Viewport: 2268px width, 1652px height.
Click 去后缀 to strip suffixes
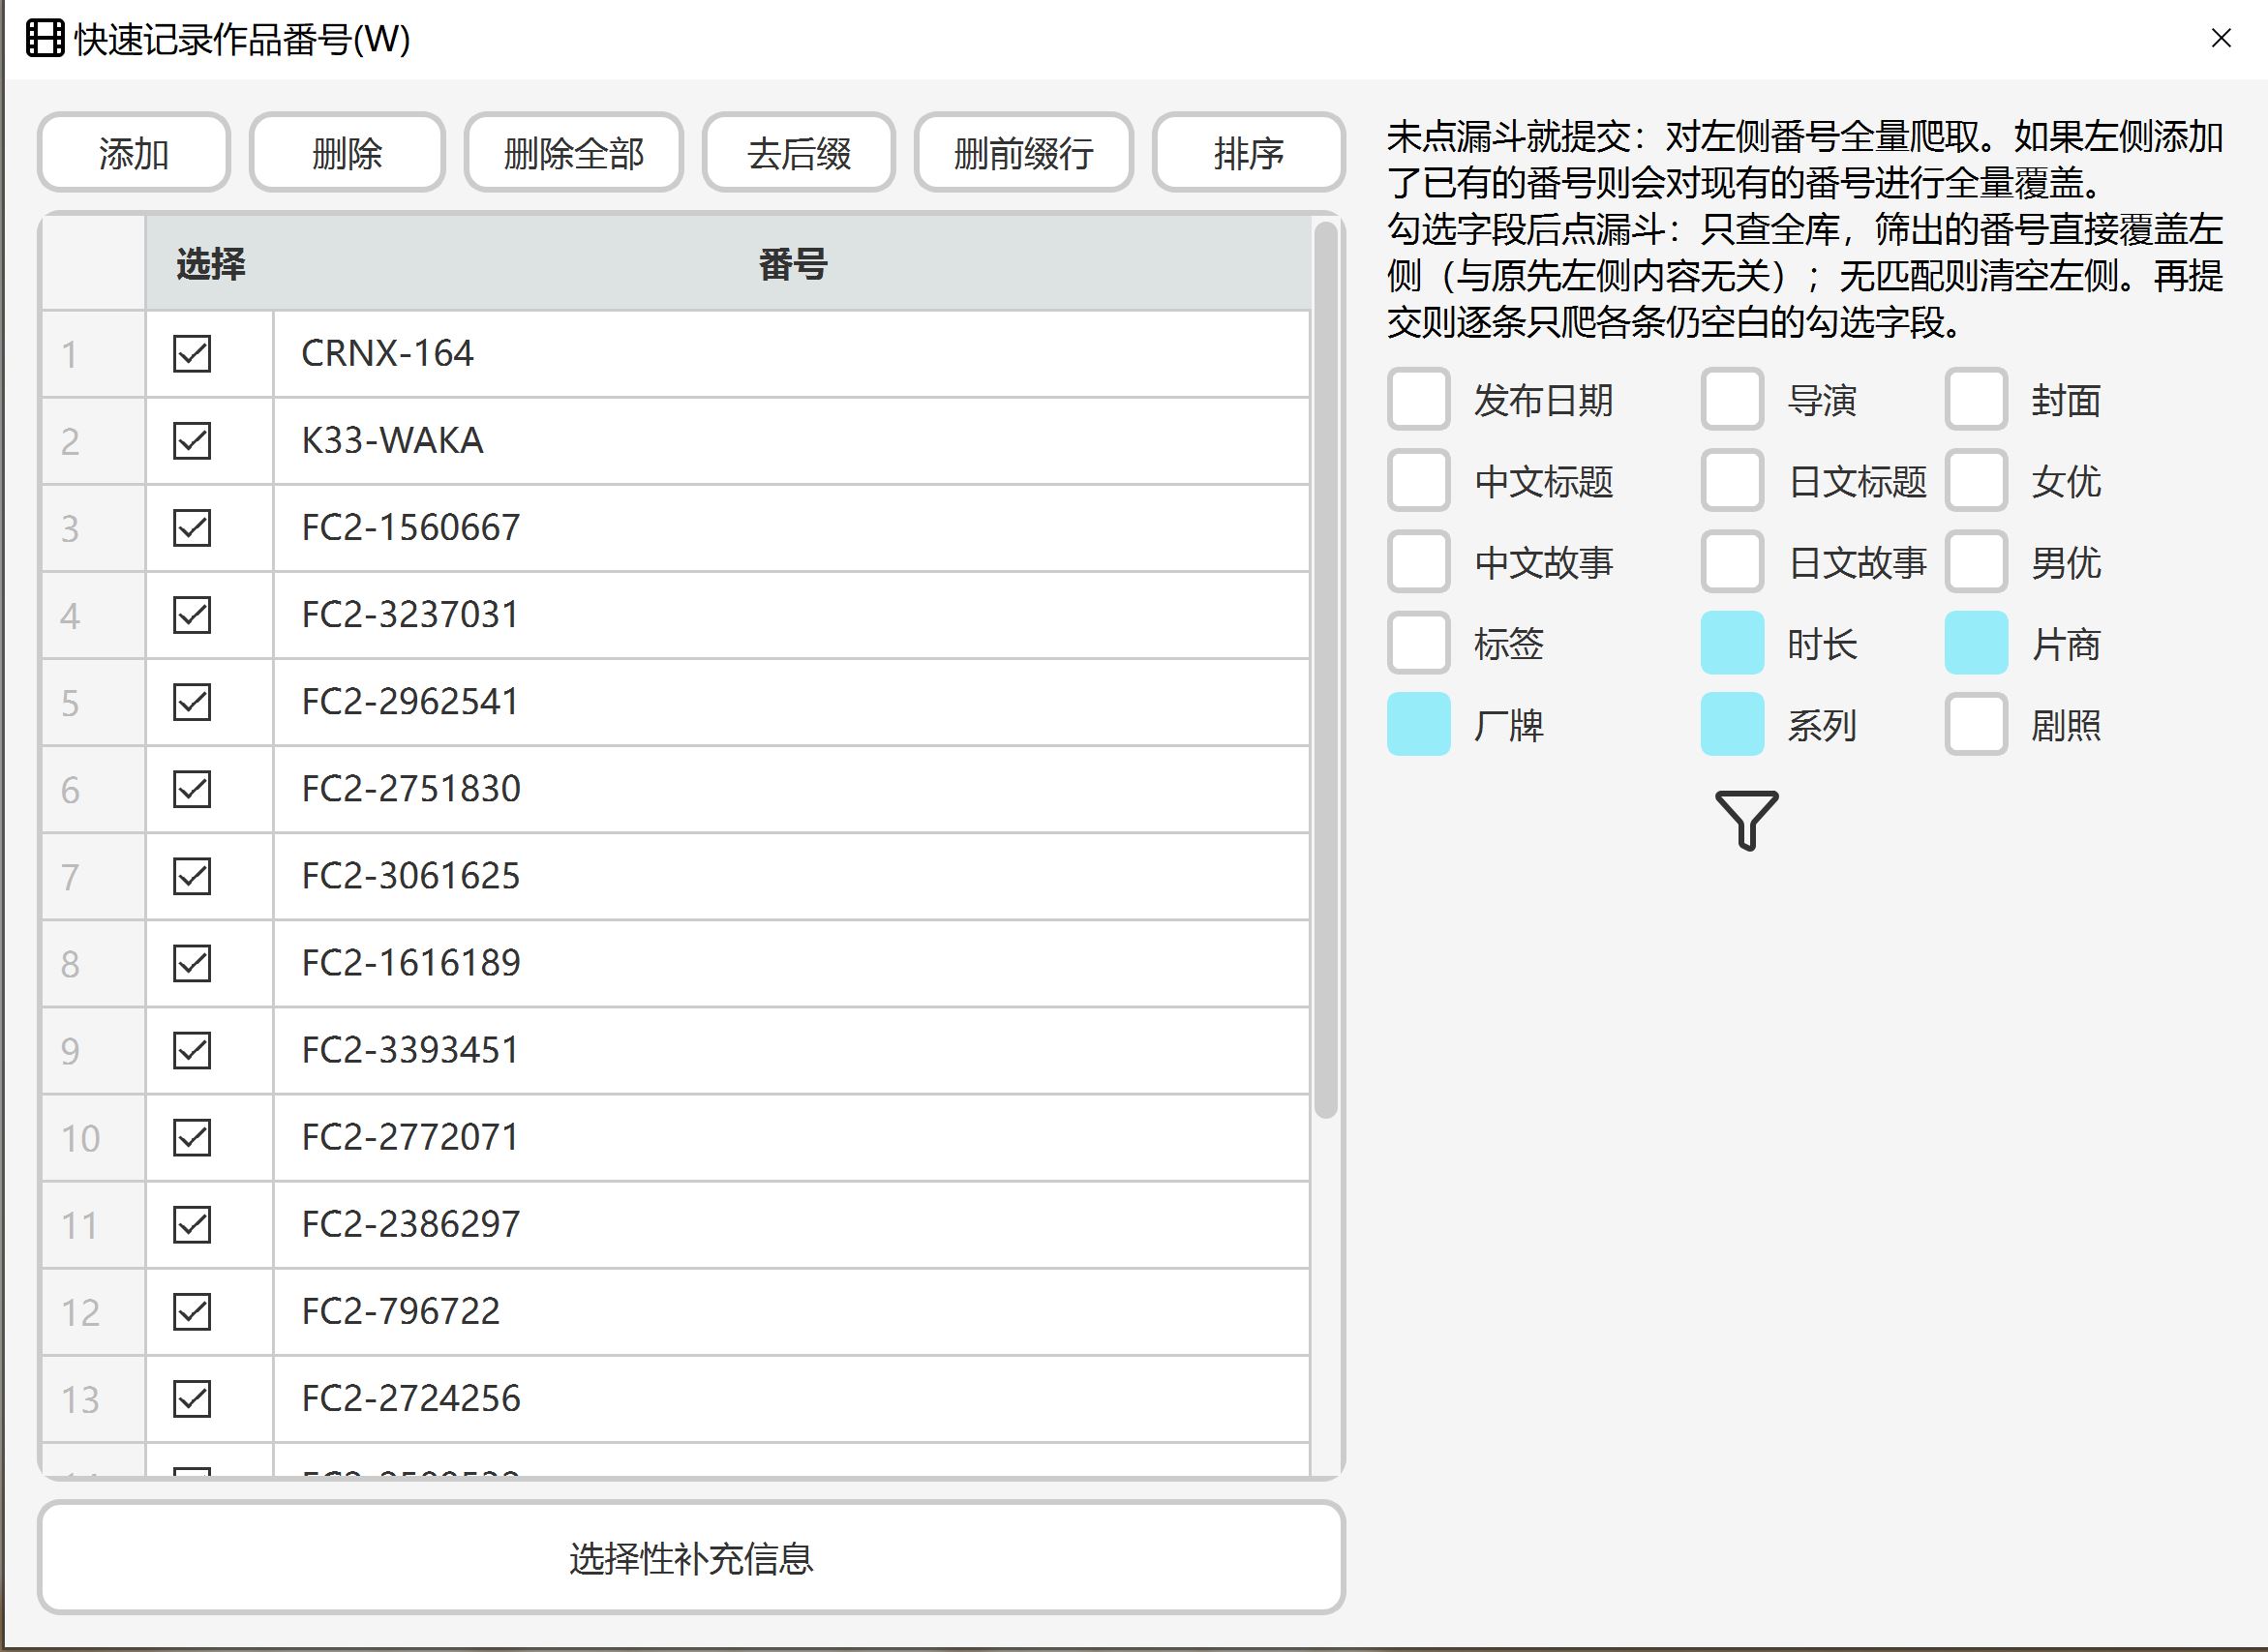click(798, 153)
